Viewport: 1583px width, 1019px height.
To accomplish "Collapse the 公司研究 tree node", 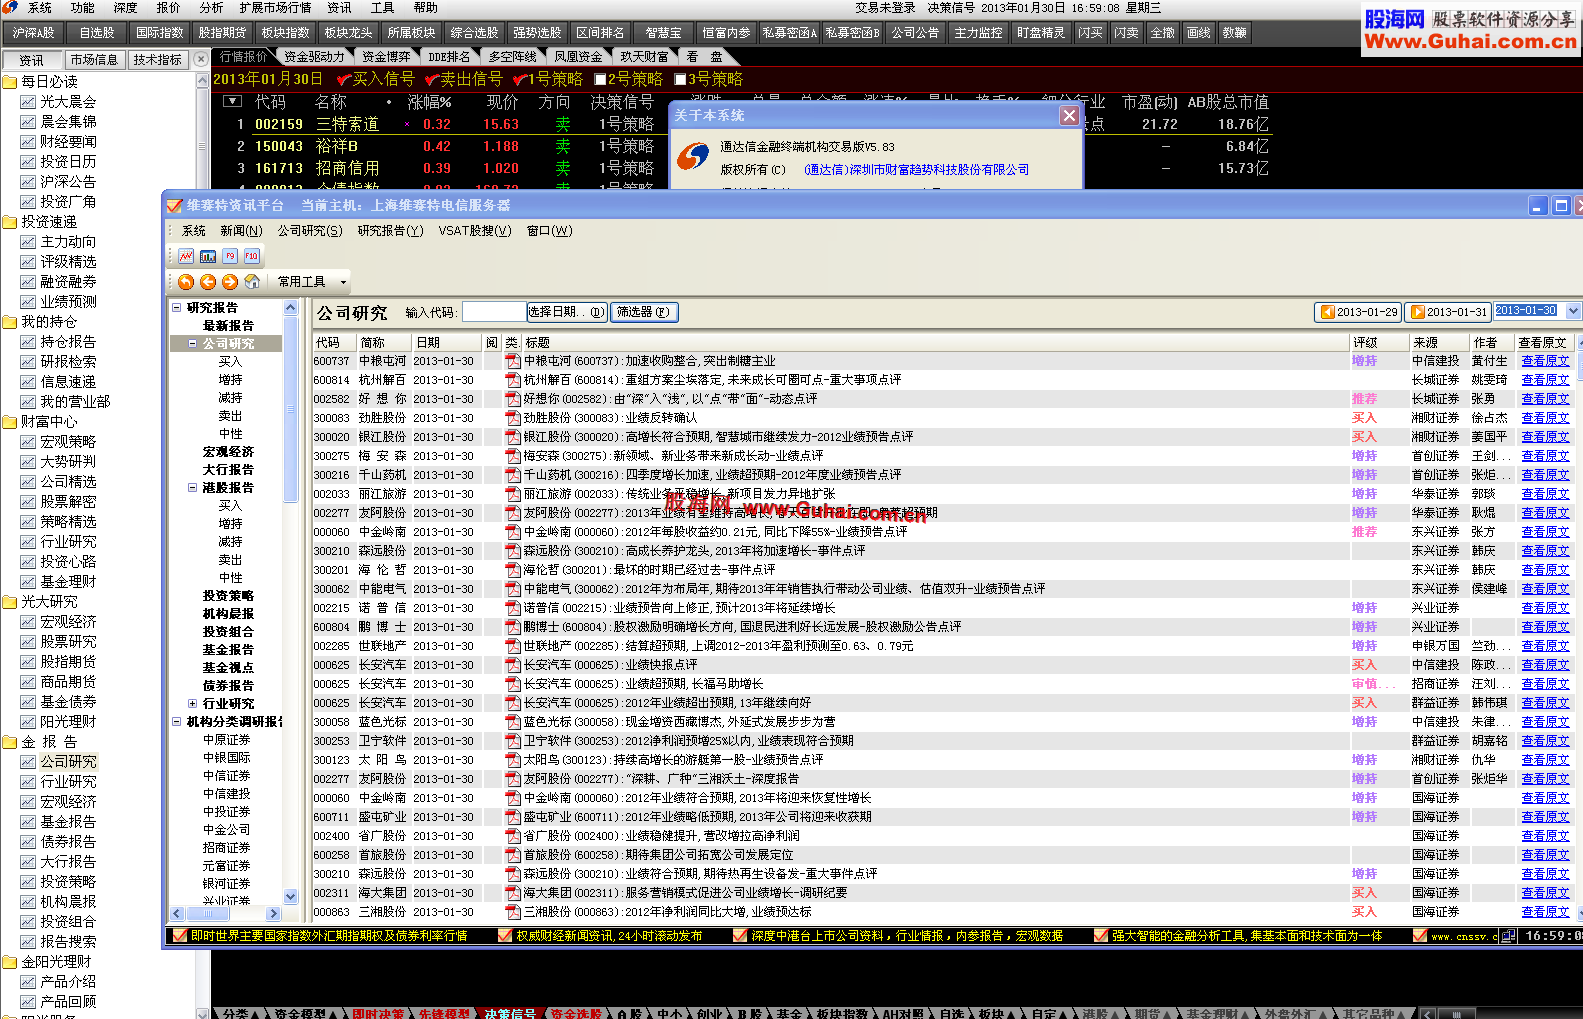I will [x=192, y=344].
